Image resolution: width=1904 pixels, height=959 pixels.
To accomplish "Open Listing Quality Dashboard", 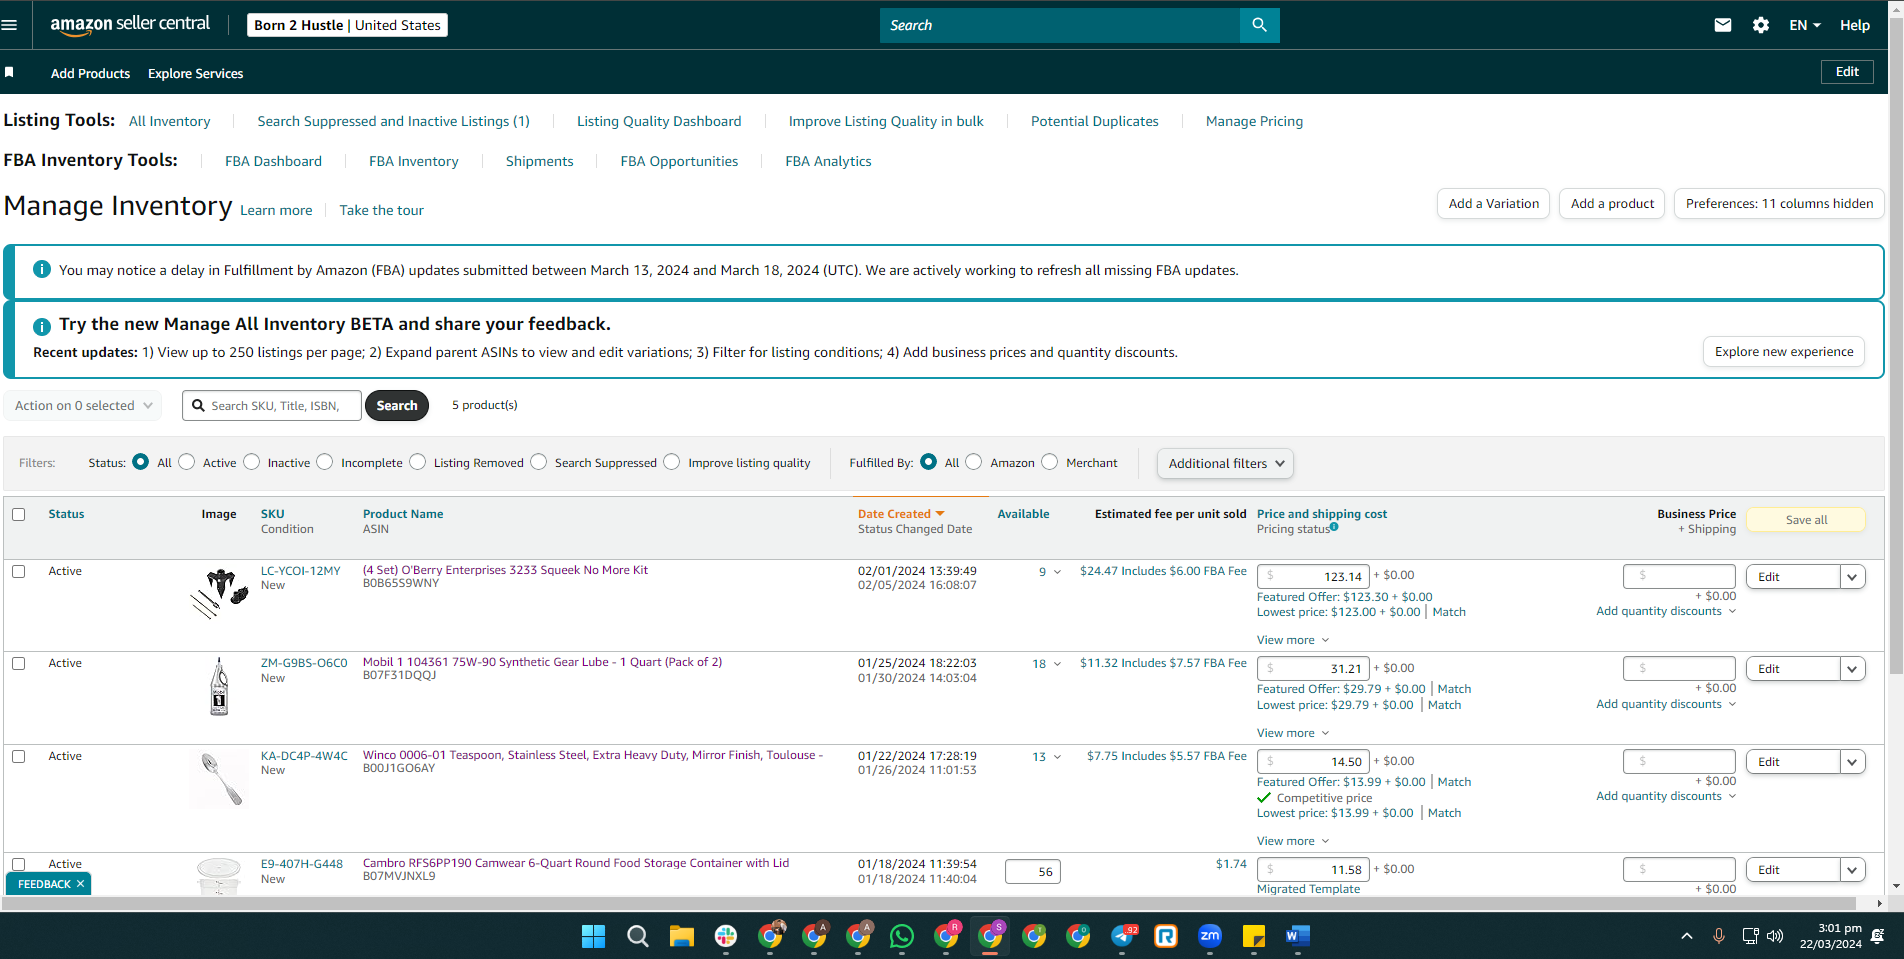I will point(659,121).
